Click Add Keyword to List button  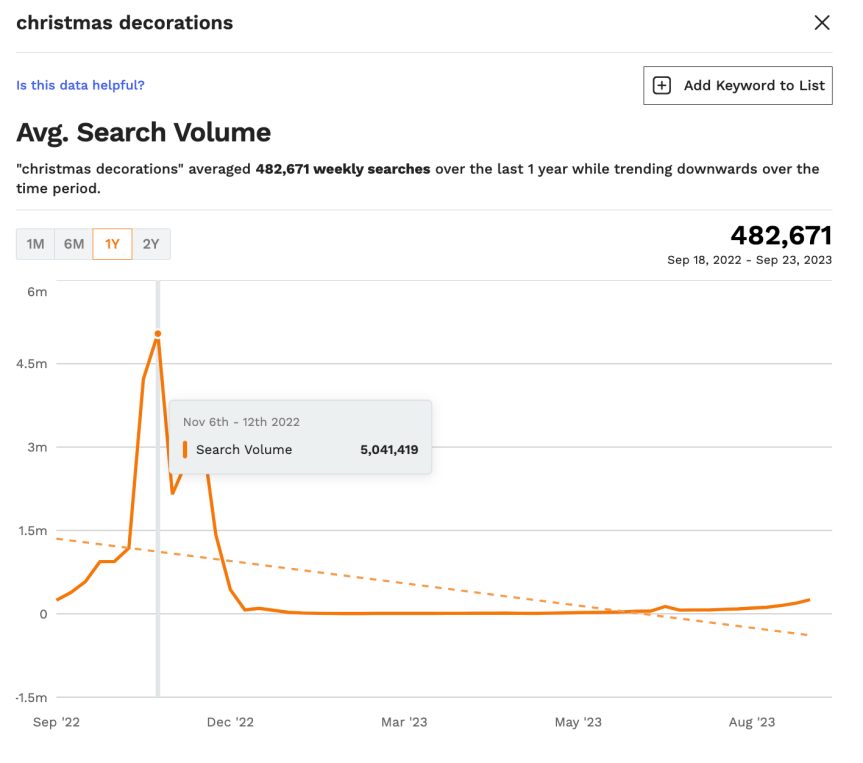738,86
